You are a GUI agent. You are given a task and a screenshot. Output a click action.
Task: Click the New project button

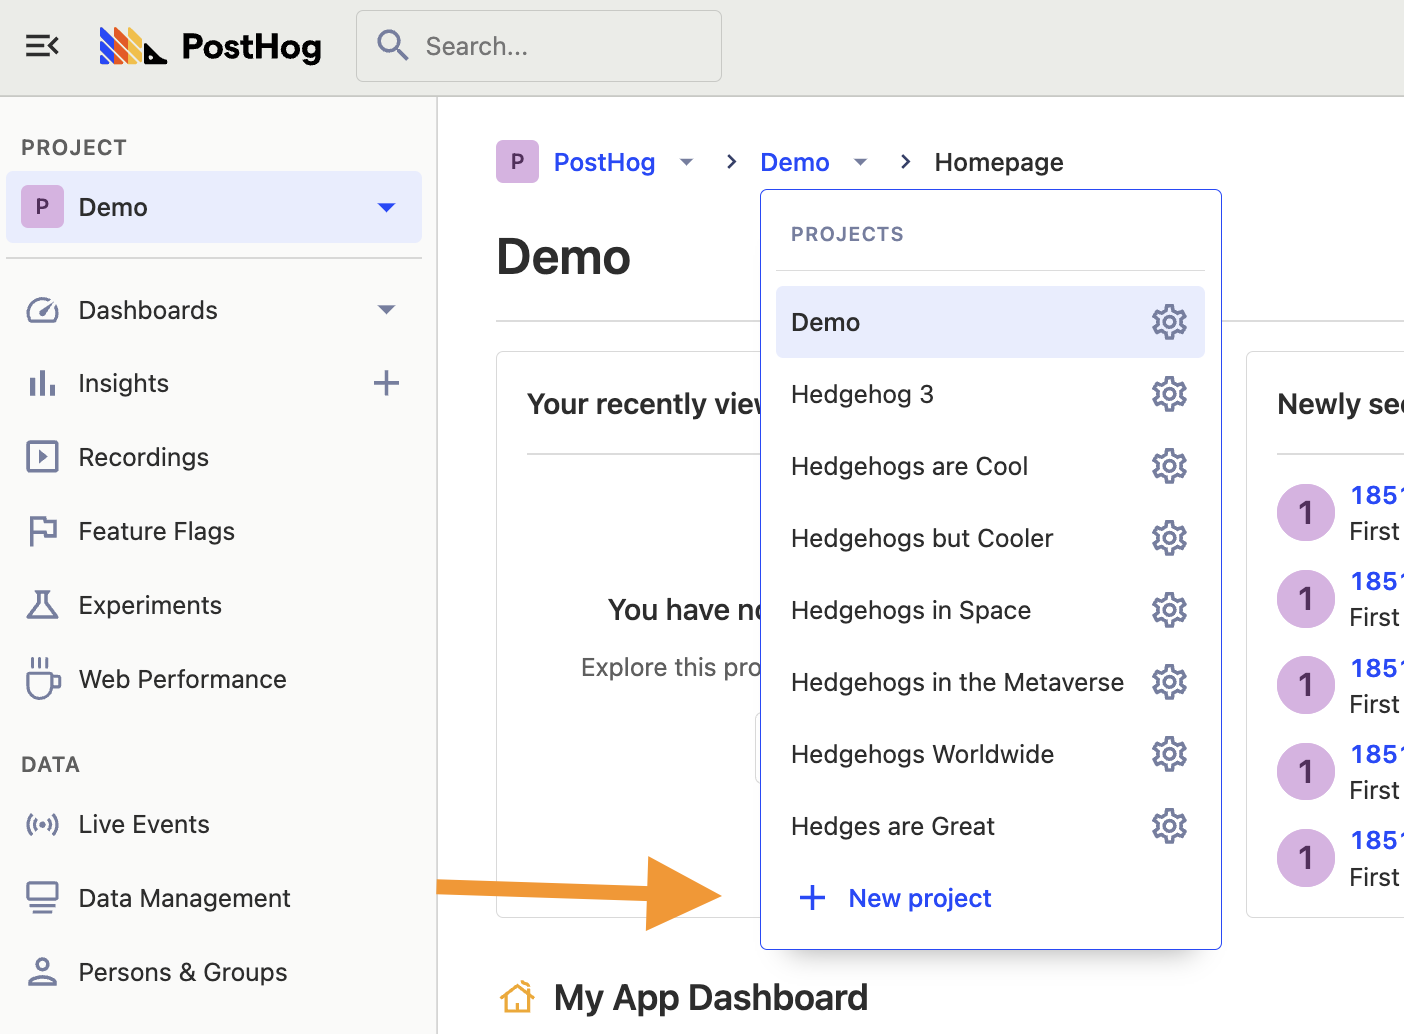(x=919, y=898)
